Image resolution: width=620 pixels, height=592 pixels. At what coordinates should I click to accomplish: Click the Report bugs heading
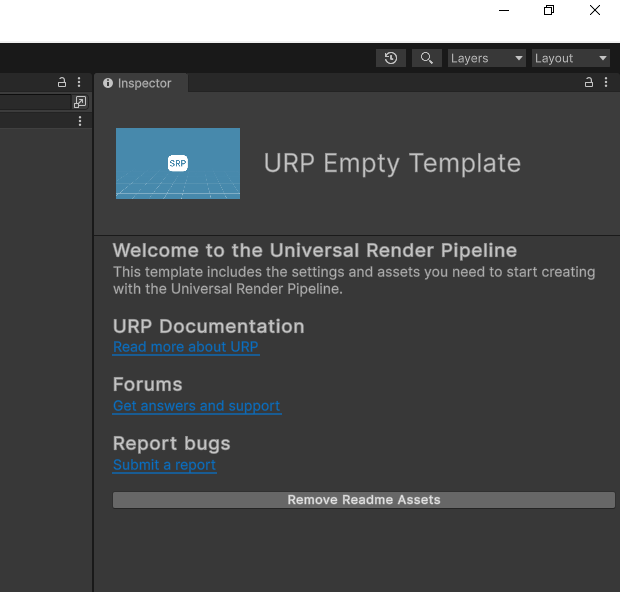pos(172,444)
